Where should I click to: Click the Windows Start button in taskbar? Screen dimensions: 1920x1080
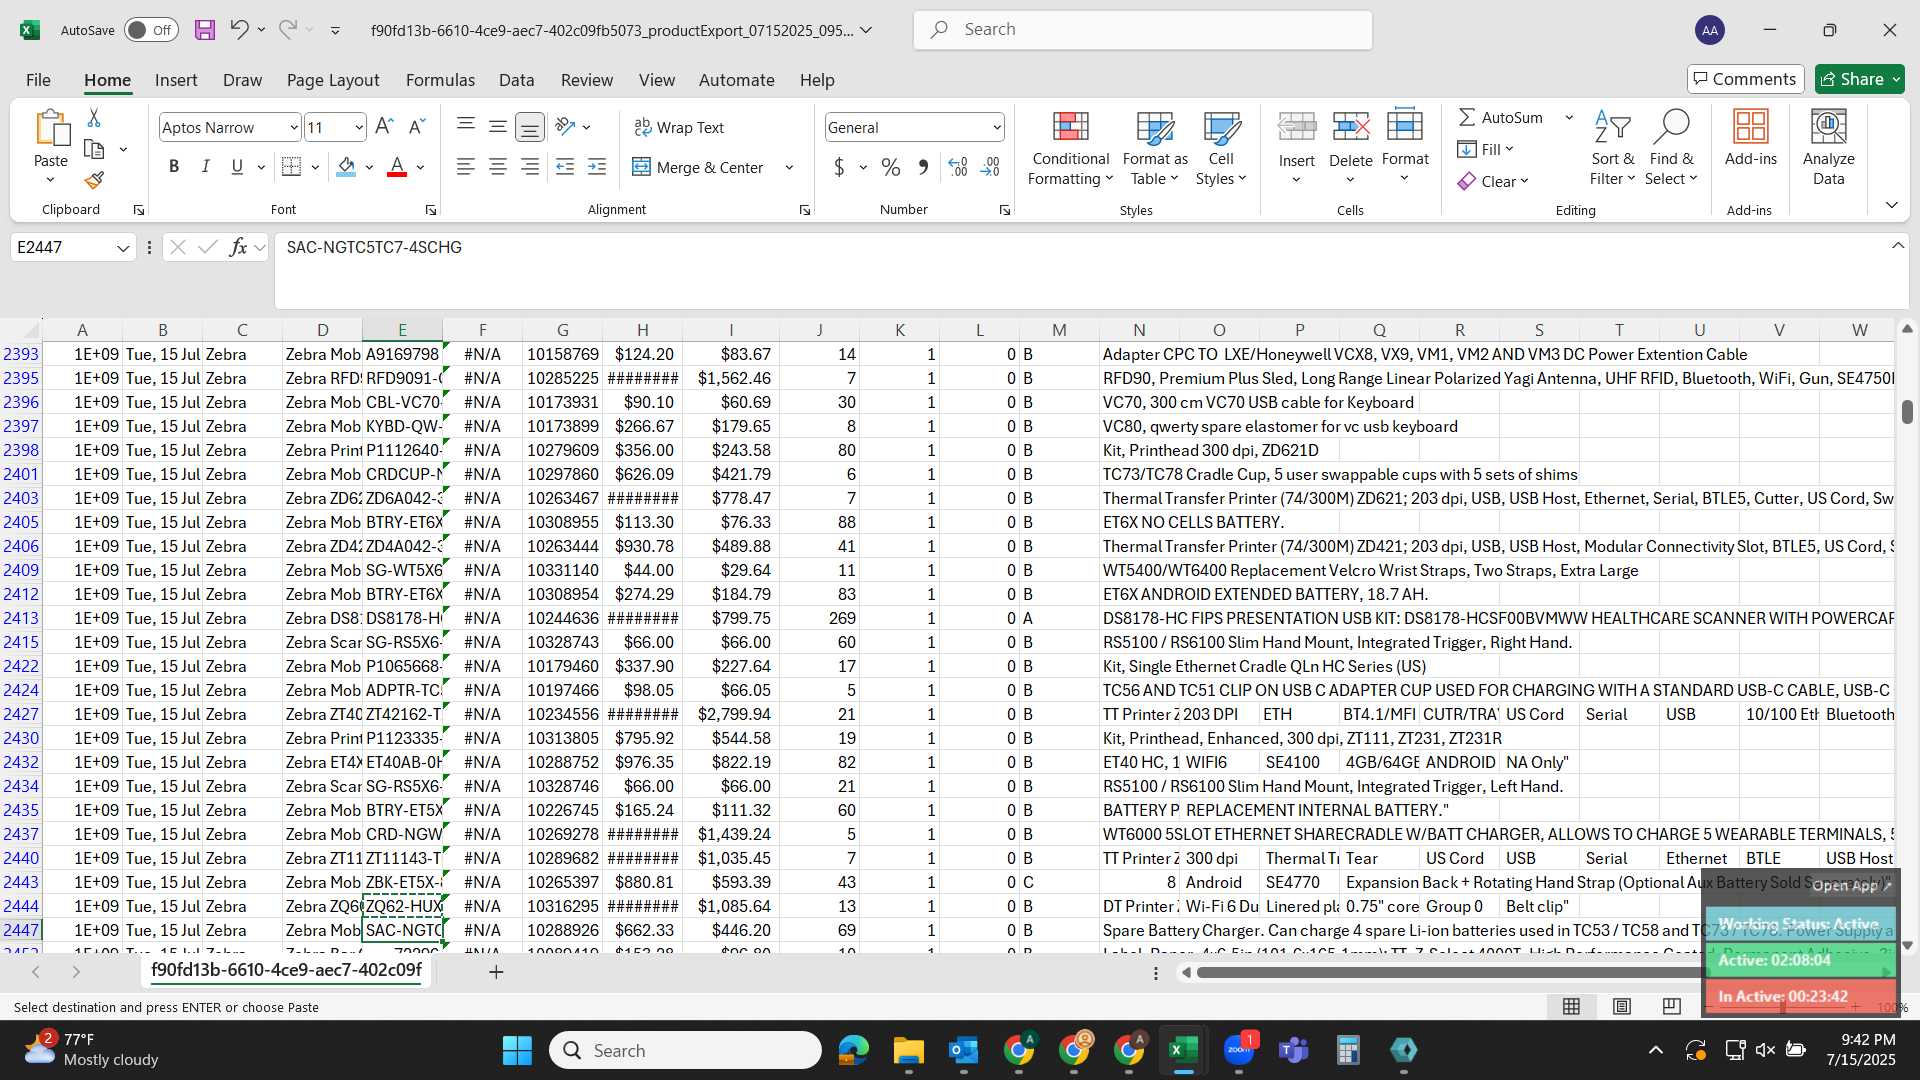(x=517, y=1050)
